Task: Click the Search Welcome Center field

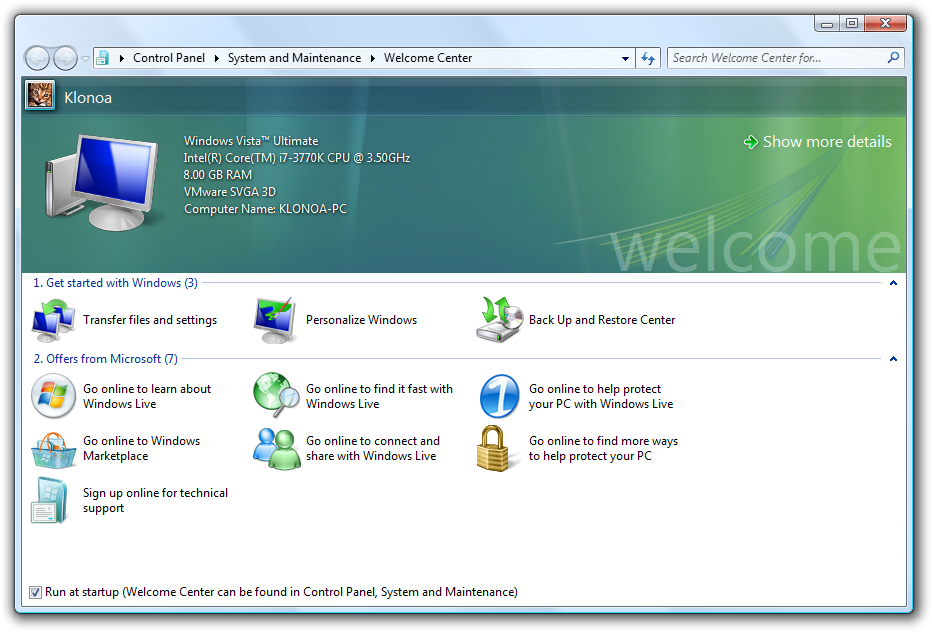Action: (776, 58)
